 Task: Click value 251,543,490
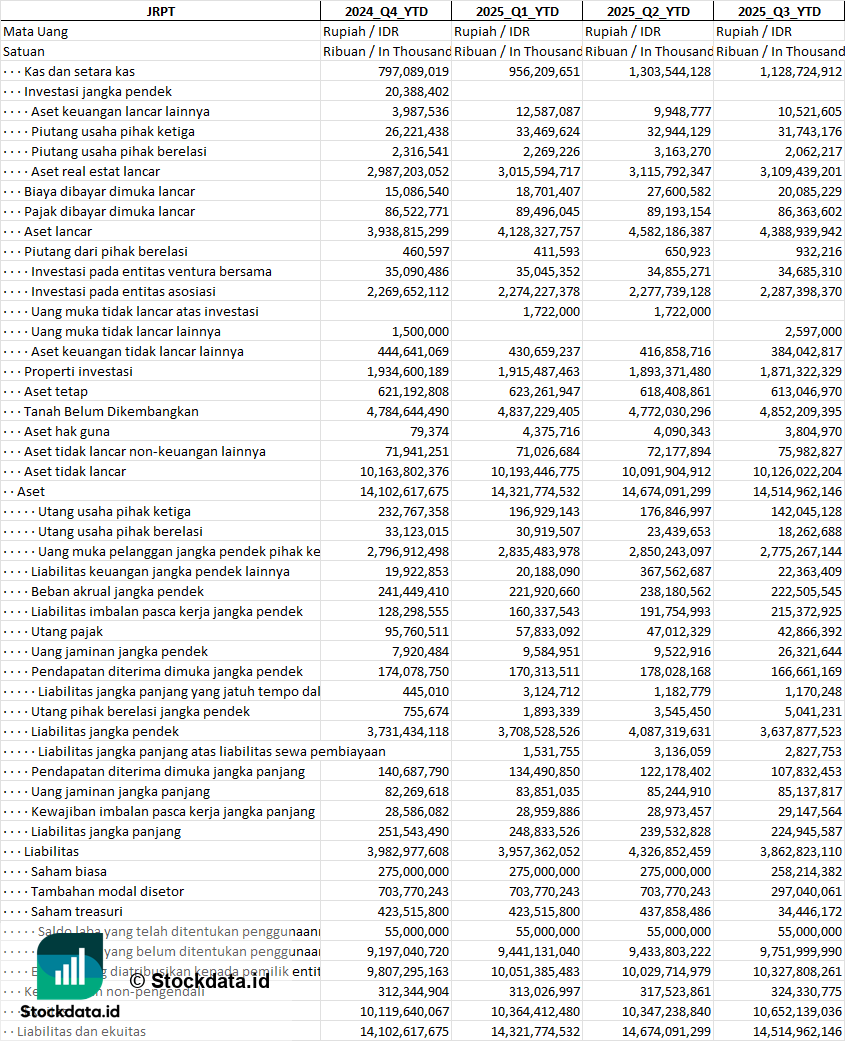pyautogui.click(x=414, y=831)
